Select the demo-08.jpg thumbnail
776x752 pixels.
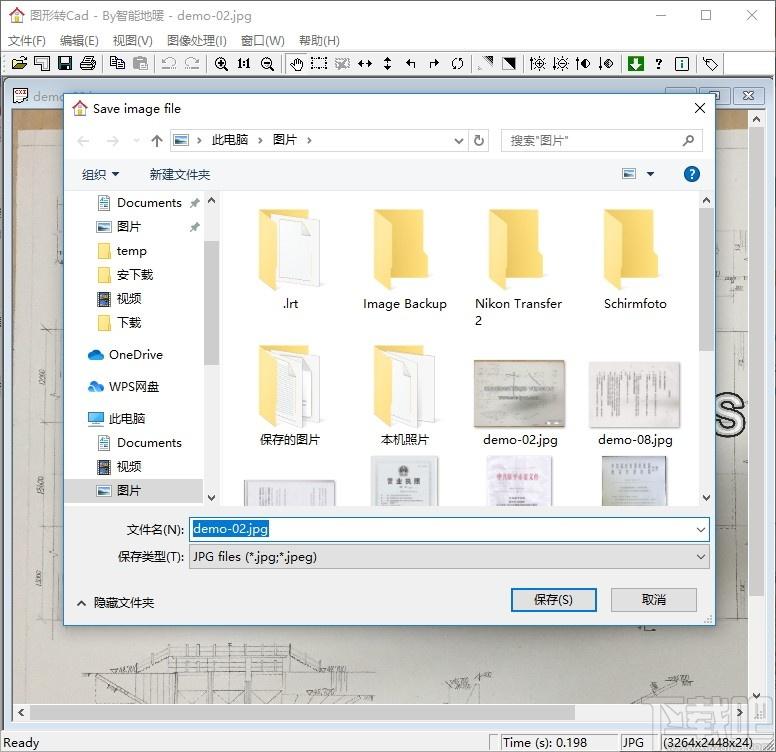(635, 403)
